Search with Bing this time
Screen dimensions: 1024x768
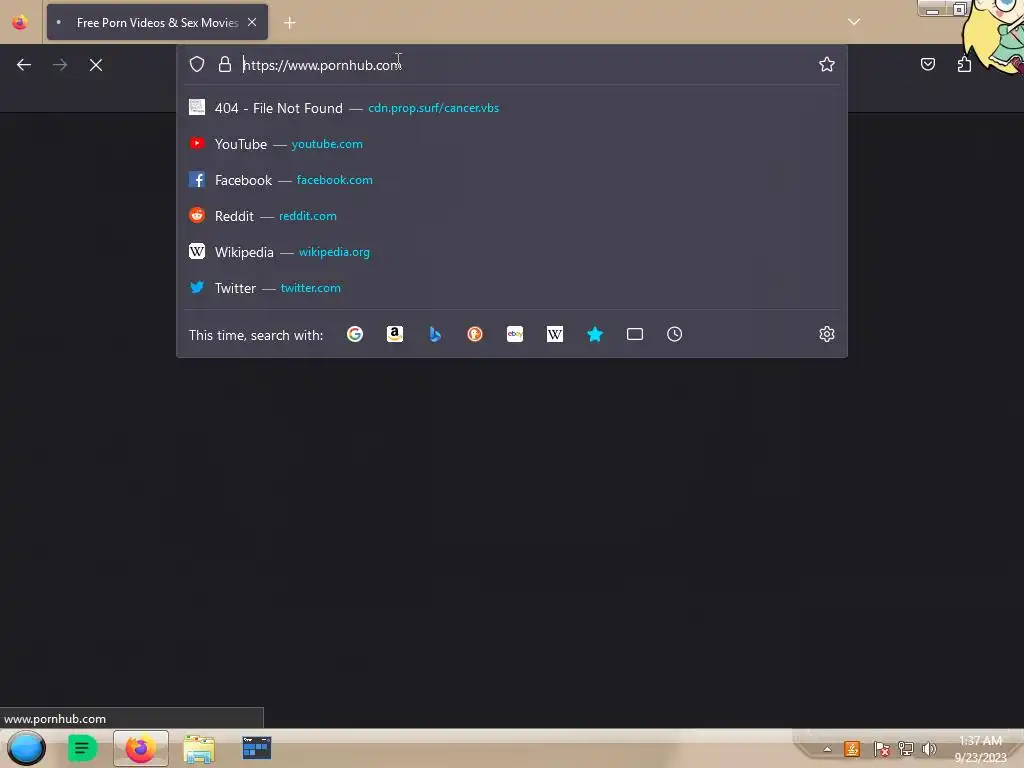[435, 334]
